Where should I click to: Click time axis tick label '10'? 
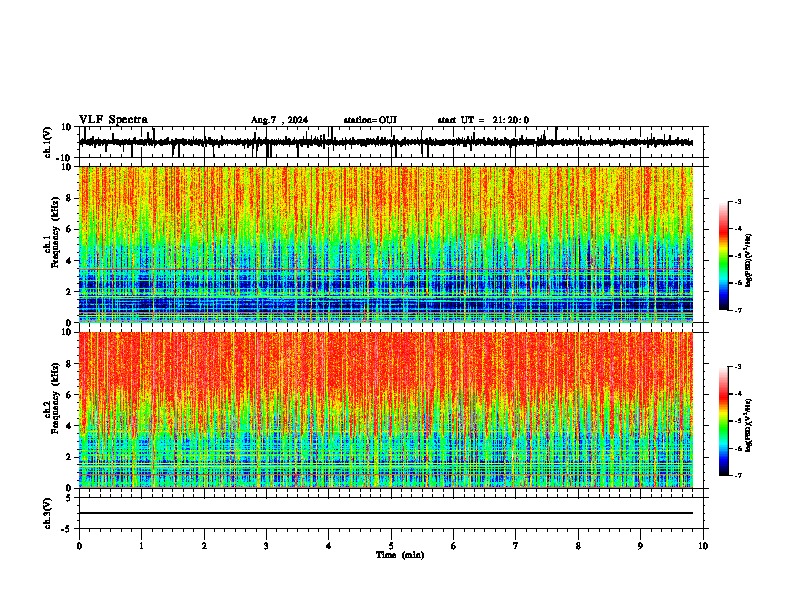click(703, 546)
